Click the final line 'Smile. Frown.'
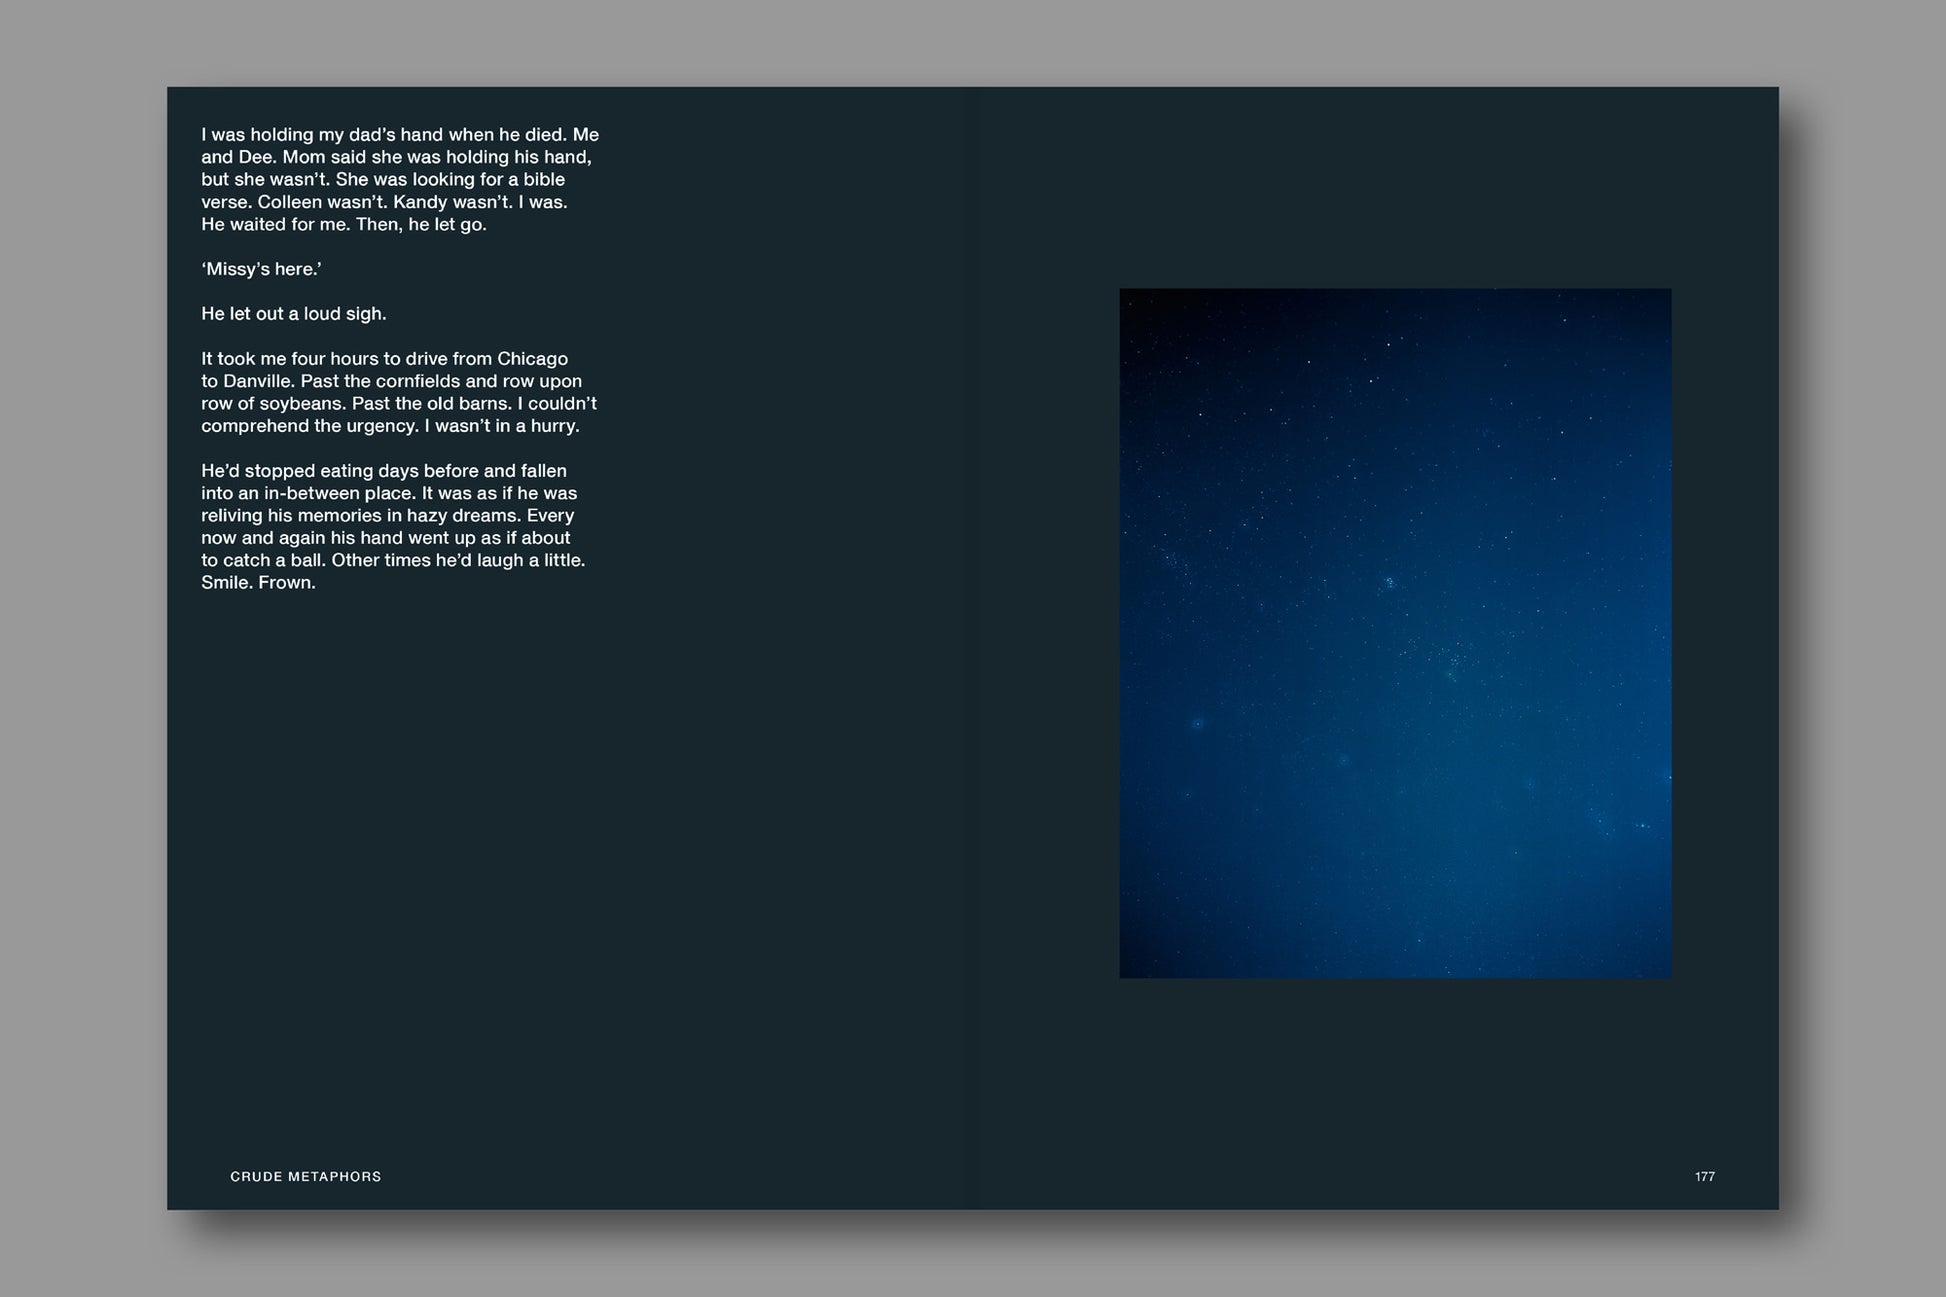 click(x=258, y=583)
